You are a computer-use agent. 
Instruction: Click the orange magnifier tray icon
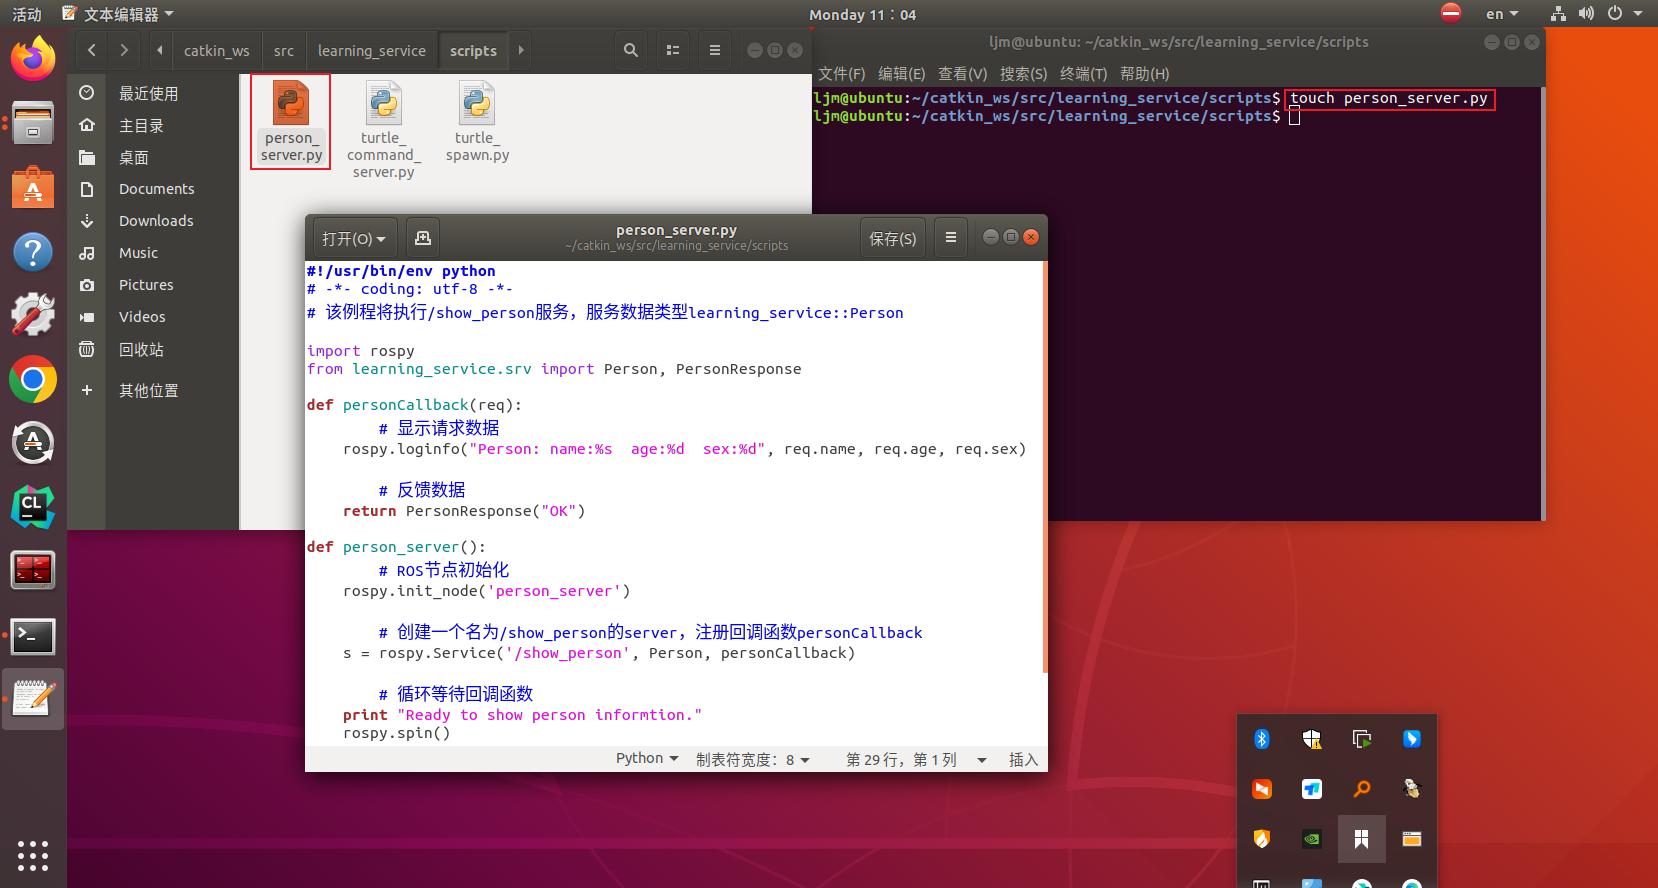[x=1362, y=789]
